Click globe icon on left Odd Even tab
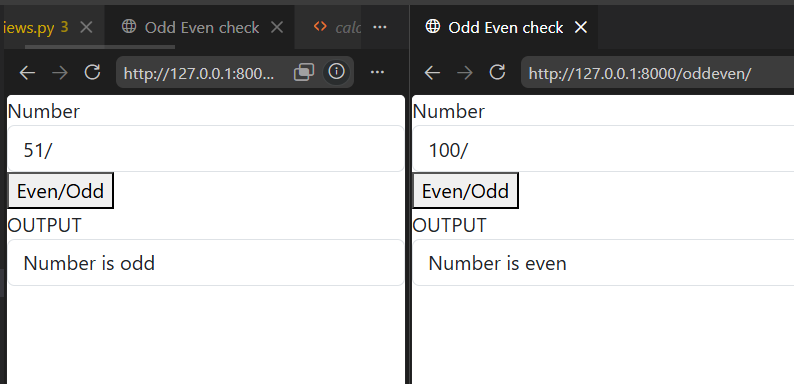This screenshot has height=384, width=794. 129,27
